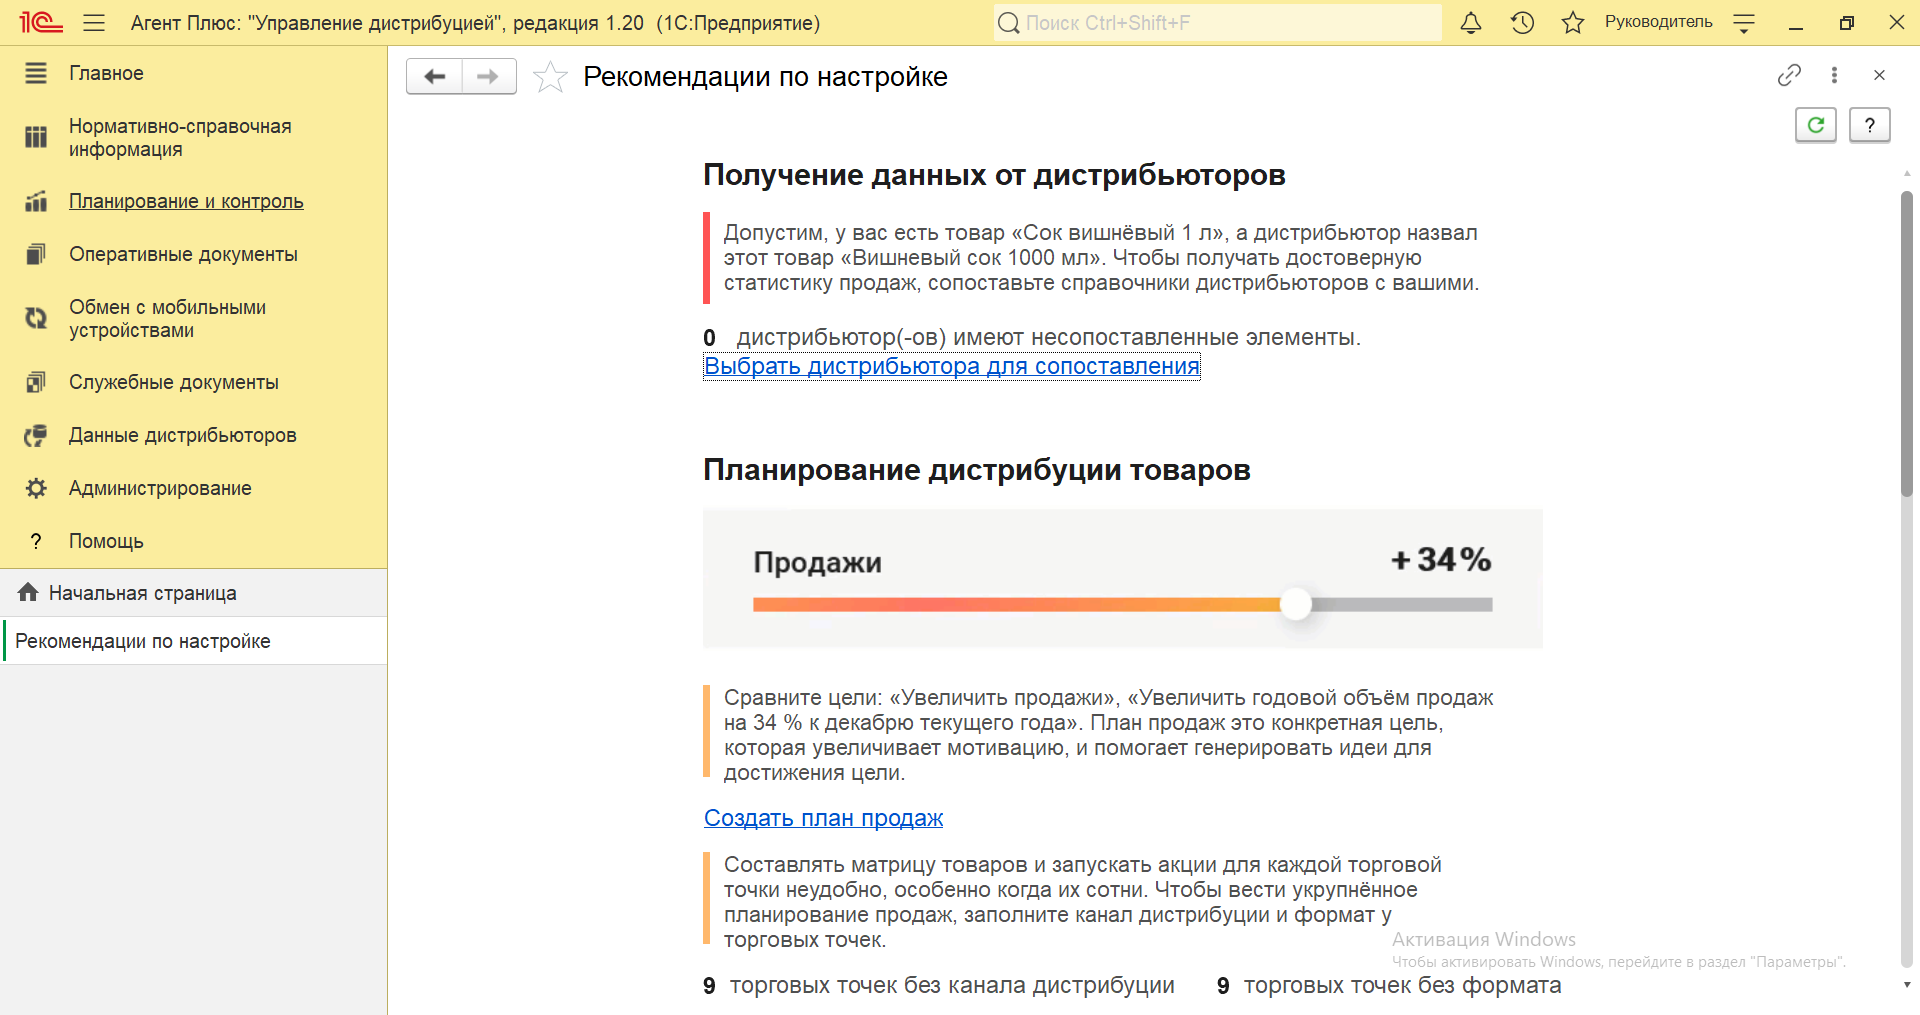Viewport: 1920px width, 1015px height.
Task: Focus the Поиск Ctrl+Shift+F search field
Action: click(x=1218, y=22)
